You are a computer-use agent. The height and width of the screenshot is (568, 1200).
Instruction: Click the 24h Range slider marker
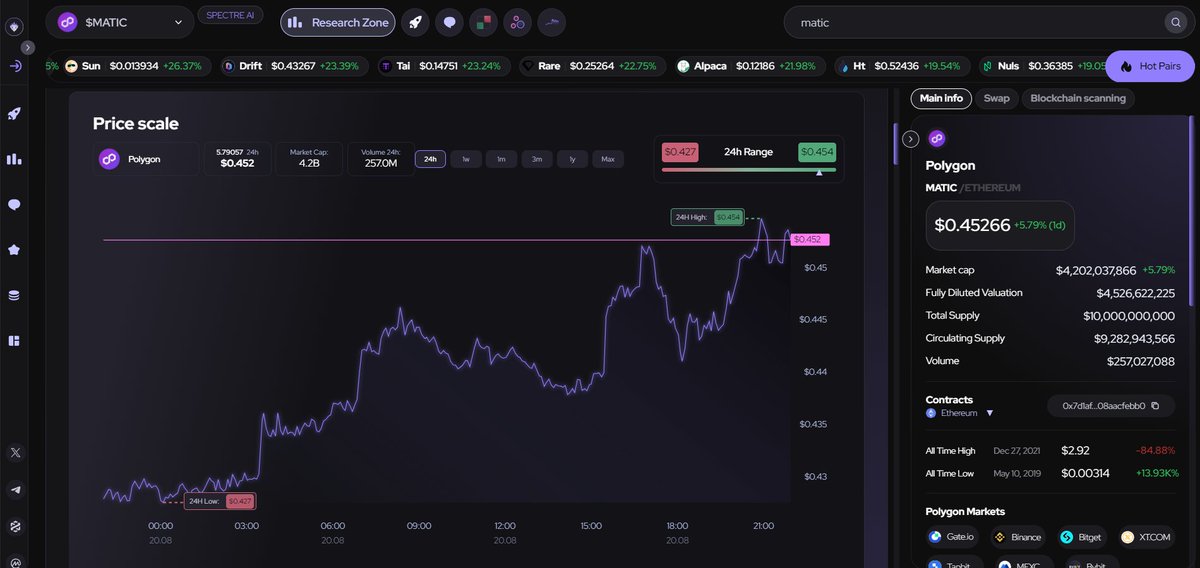point(820,172)
